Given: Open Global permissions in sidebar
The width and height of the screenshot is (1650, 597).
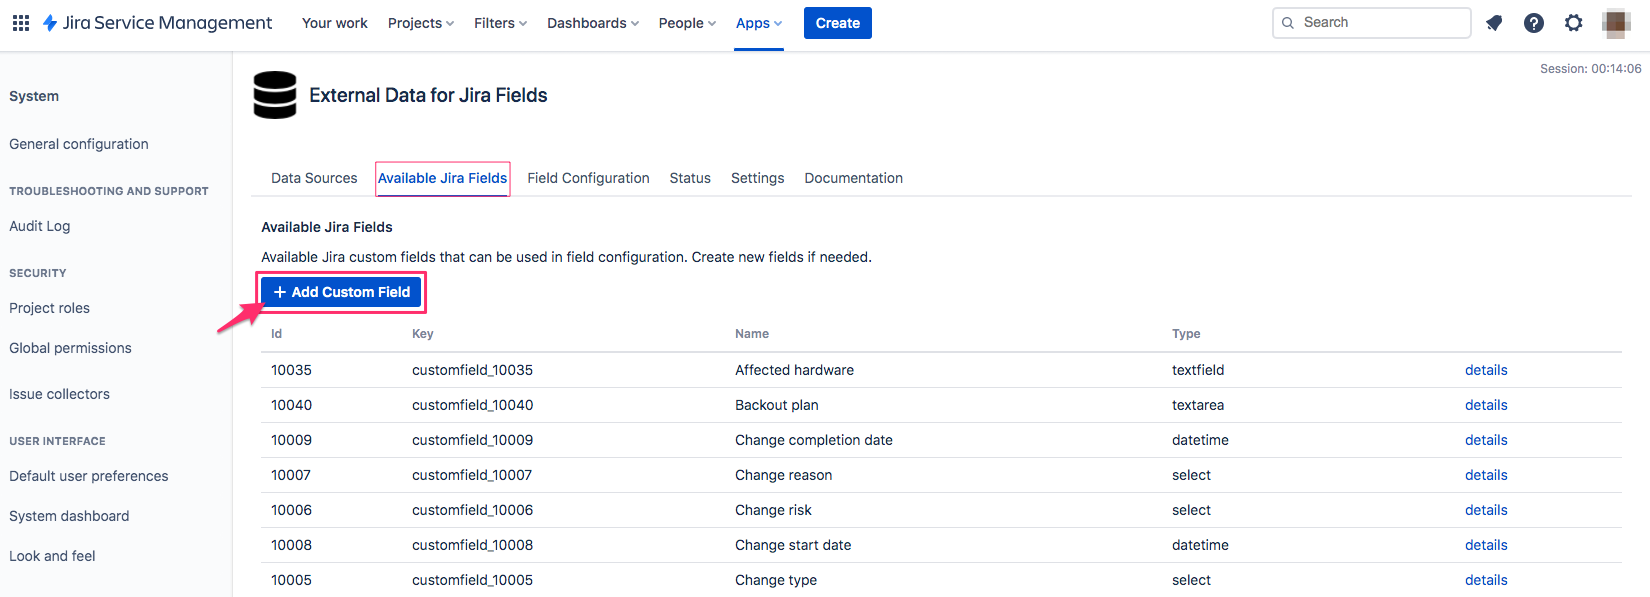Looking at the screenshot, I should coord(70,348).
